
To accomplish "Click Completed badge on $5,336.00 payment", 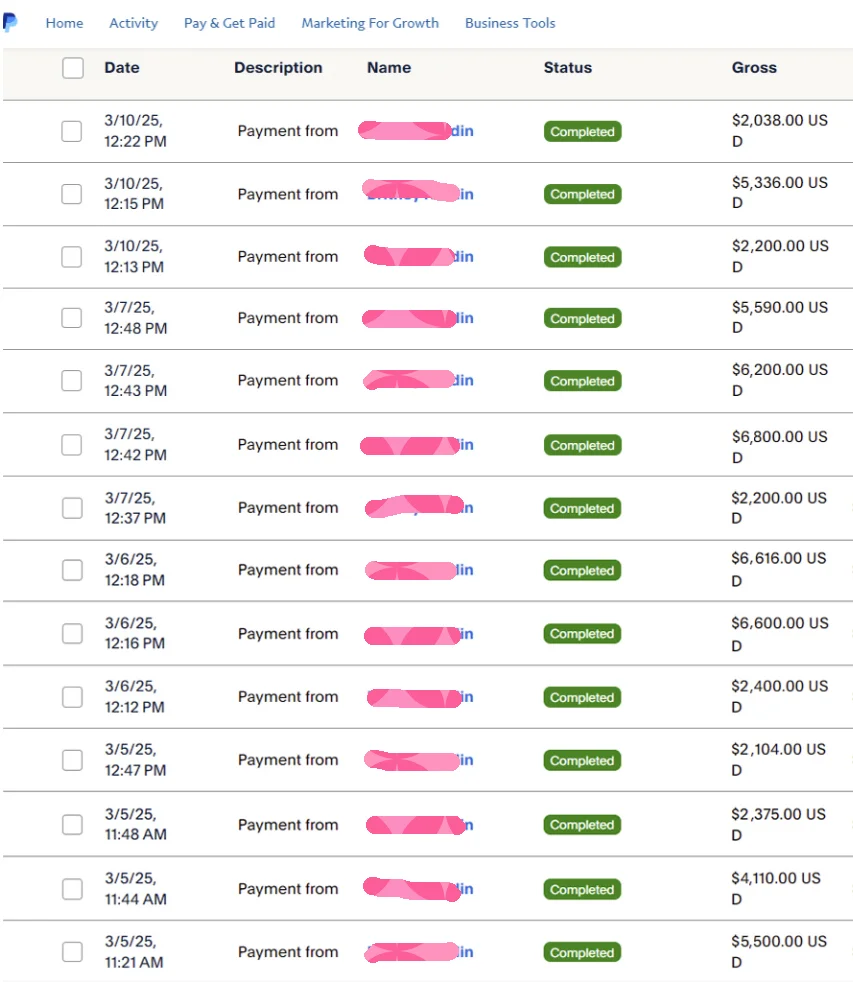I will pos(582,194).
